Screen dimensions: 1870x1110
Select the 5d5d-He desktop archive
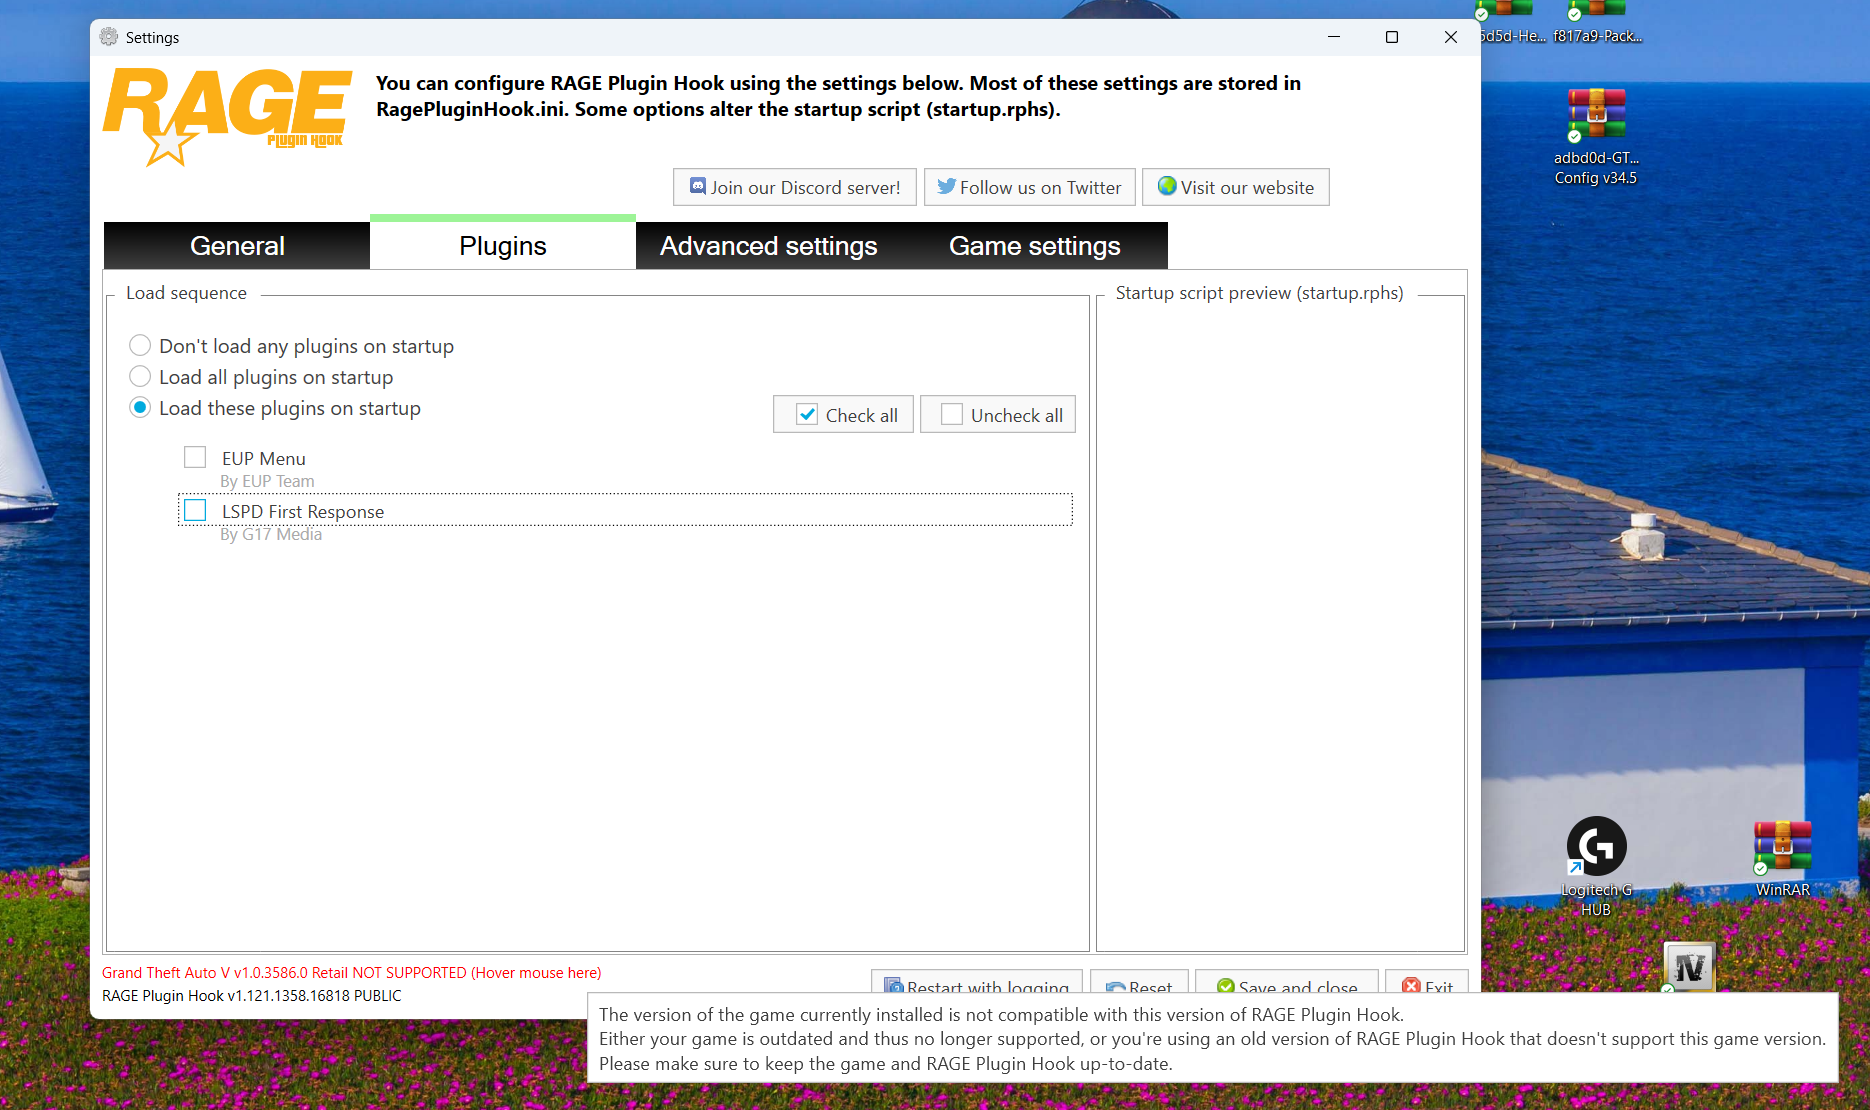[1512, 23]
